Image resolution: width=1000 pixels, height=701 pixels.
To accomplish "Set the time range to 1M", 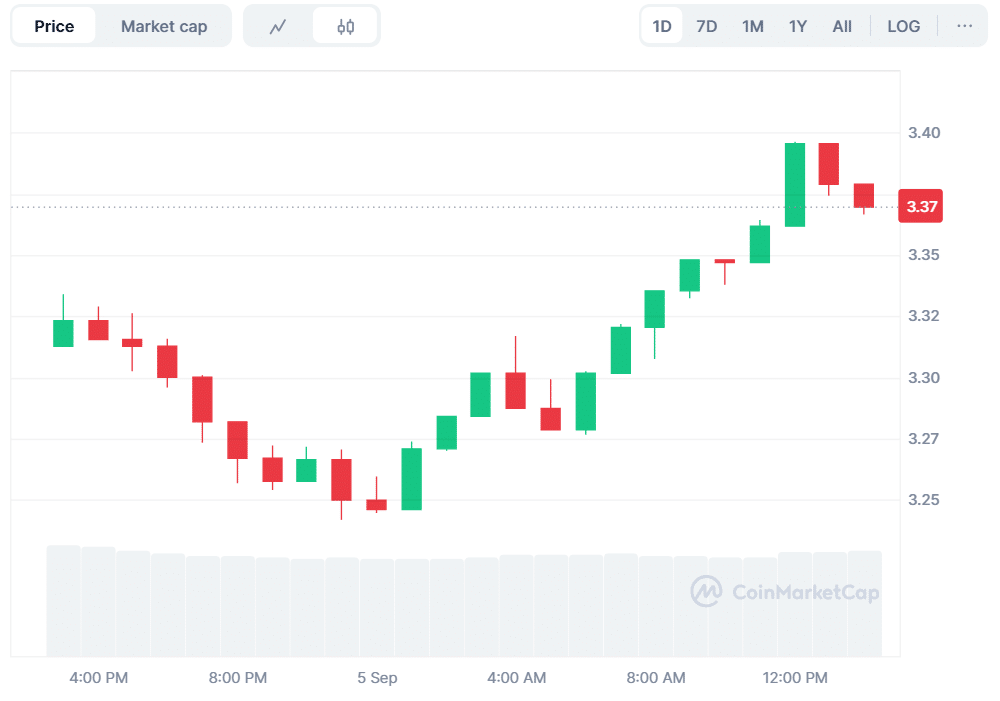I will coord(752,27).
